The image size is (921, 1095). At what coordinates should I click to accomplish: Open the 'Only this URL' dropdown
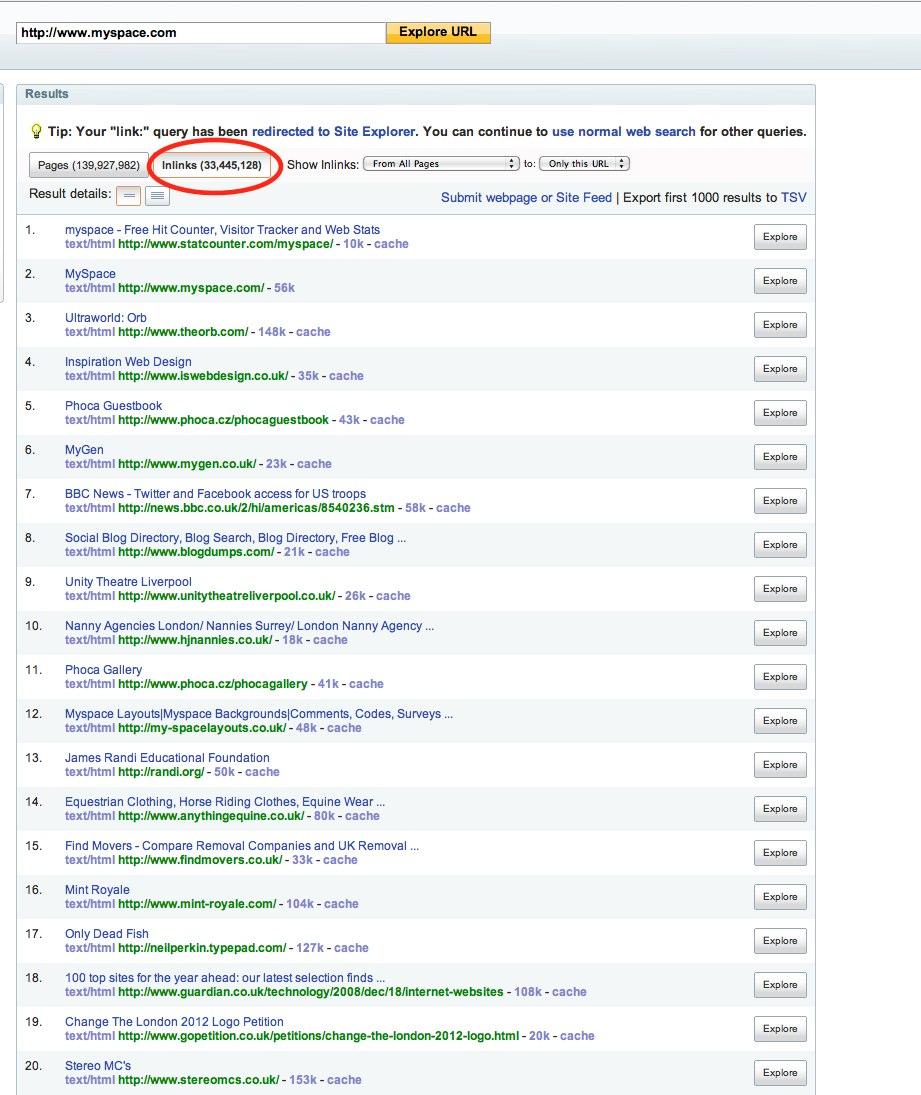(584, 163)
